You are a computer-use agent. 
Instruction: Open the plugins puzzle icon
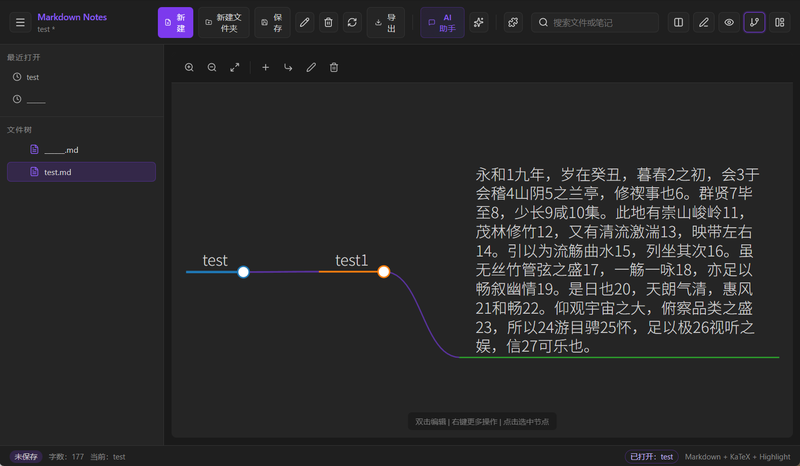(x=512, y=22)
